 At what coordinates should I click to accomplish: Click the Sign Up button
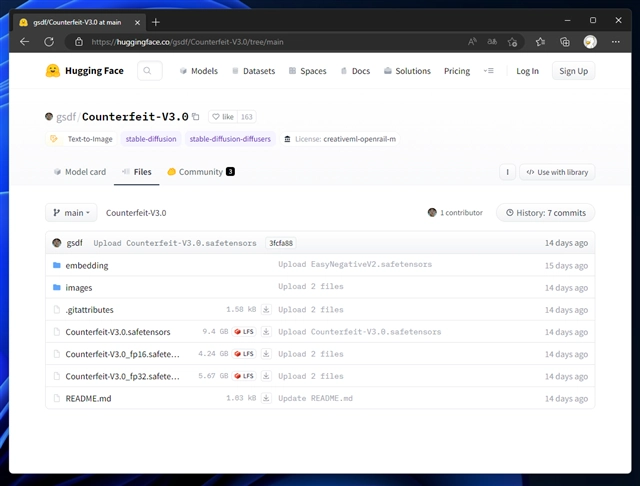pyautogui.click(x=573, y=71)
